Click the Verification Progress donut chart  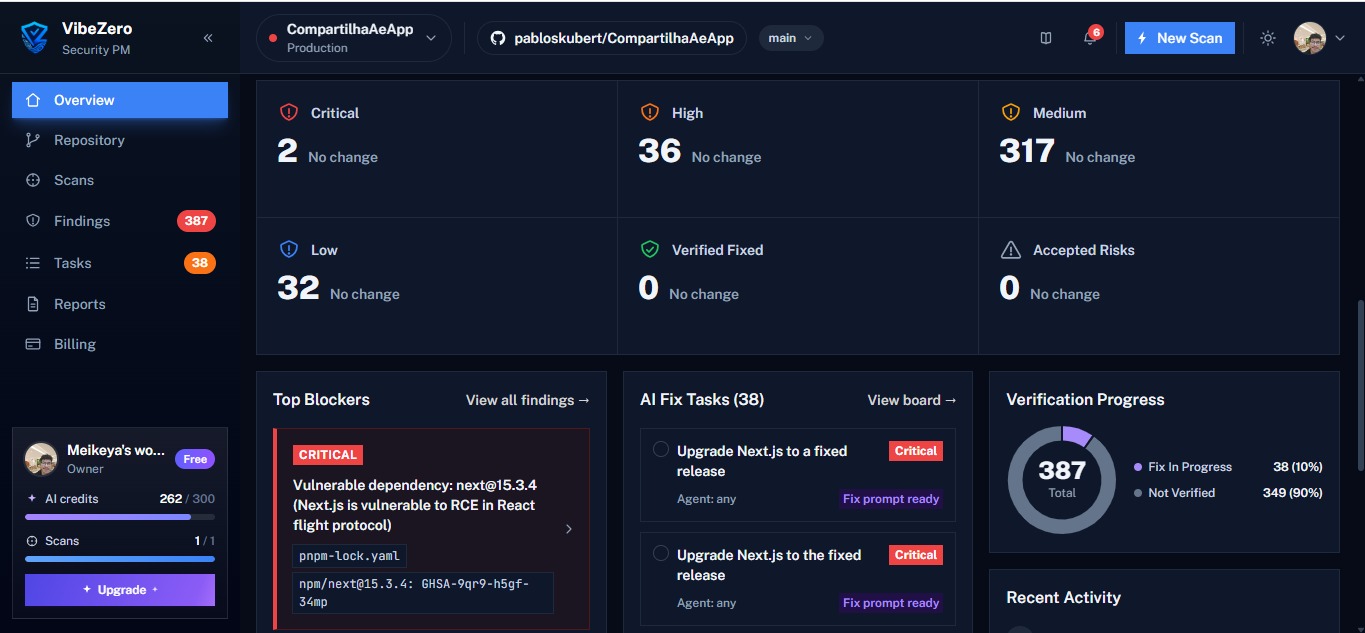(x=1062, y=480)
